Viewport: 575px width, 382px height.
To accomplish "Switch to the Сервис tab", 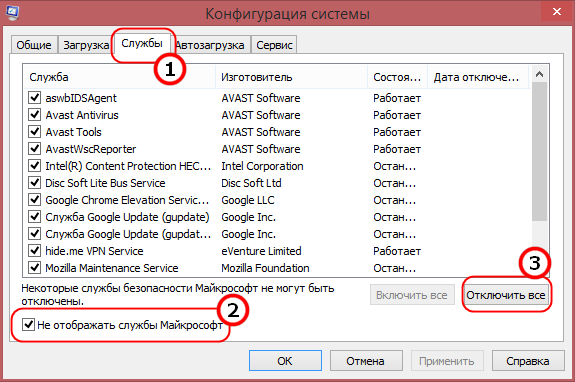I will [x=274, y=45].
